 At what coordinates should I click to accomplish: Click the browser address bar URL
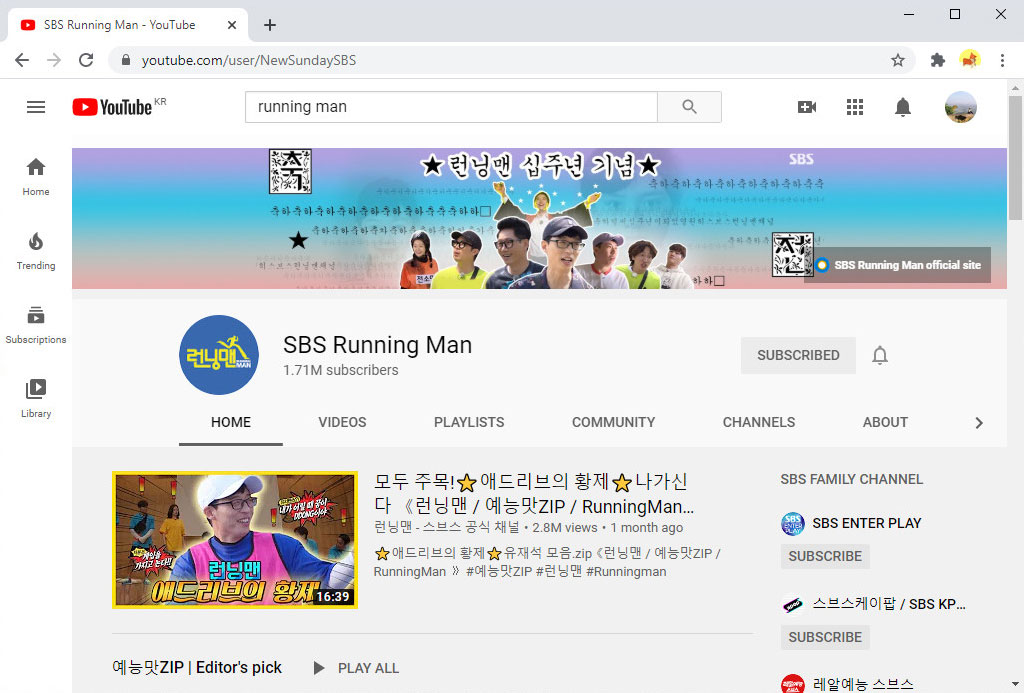(249, 60)
